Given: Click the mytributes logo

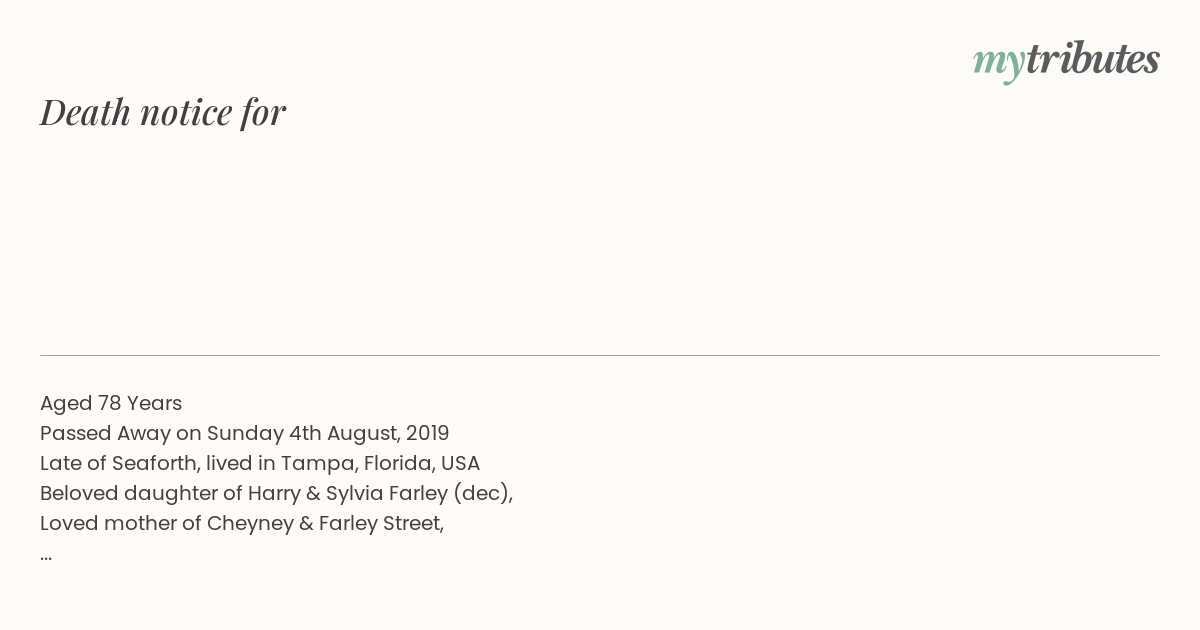Looking at the screenshot, I should [1066, 61].
